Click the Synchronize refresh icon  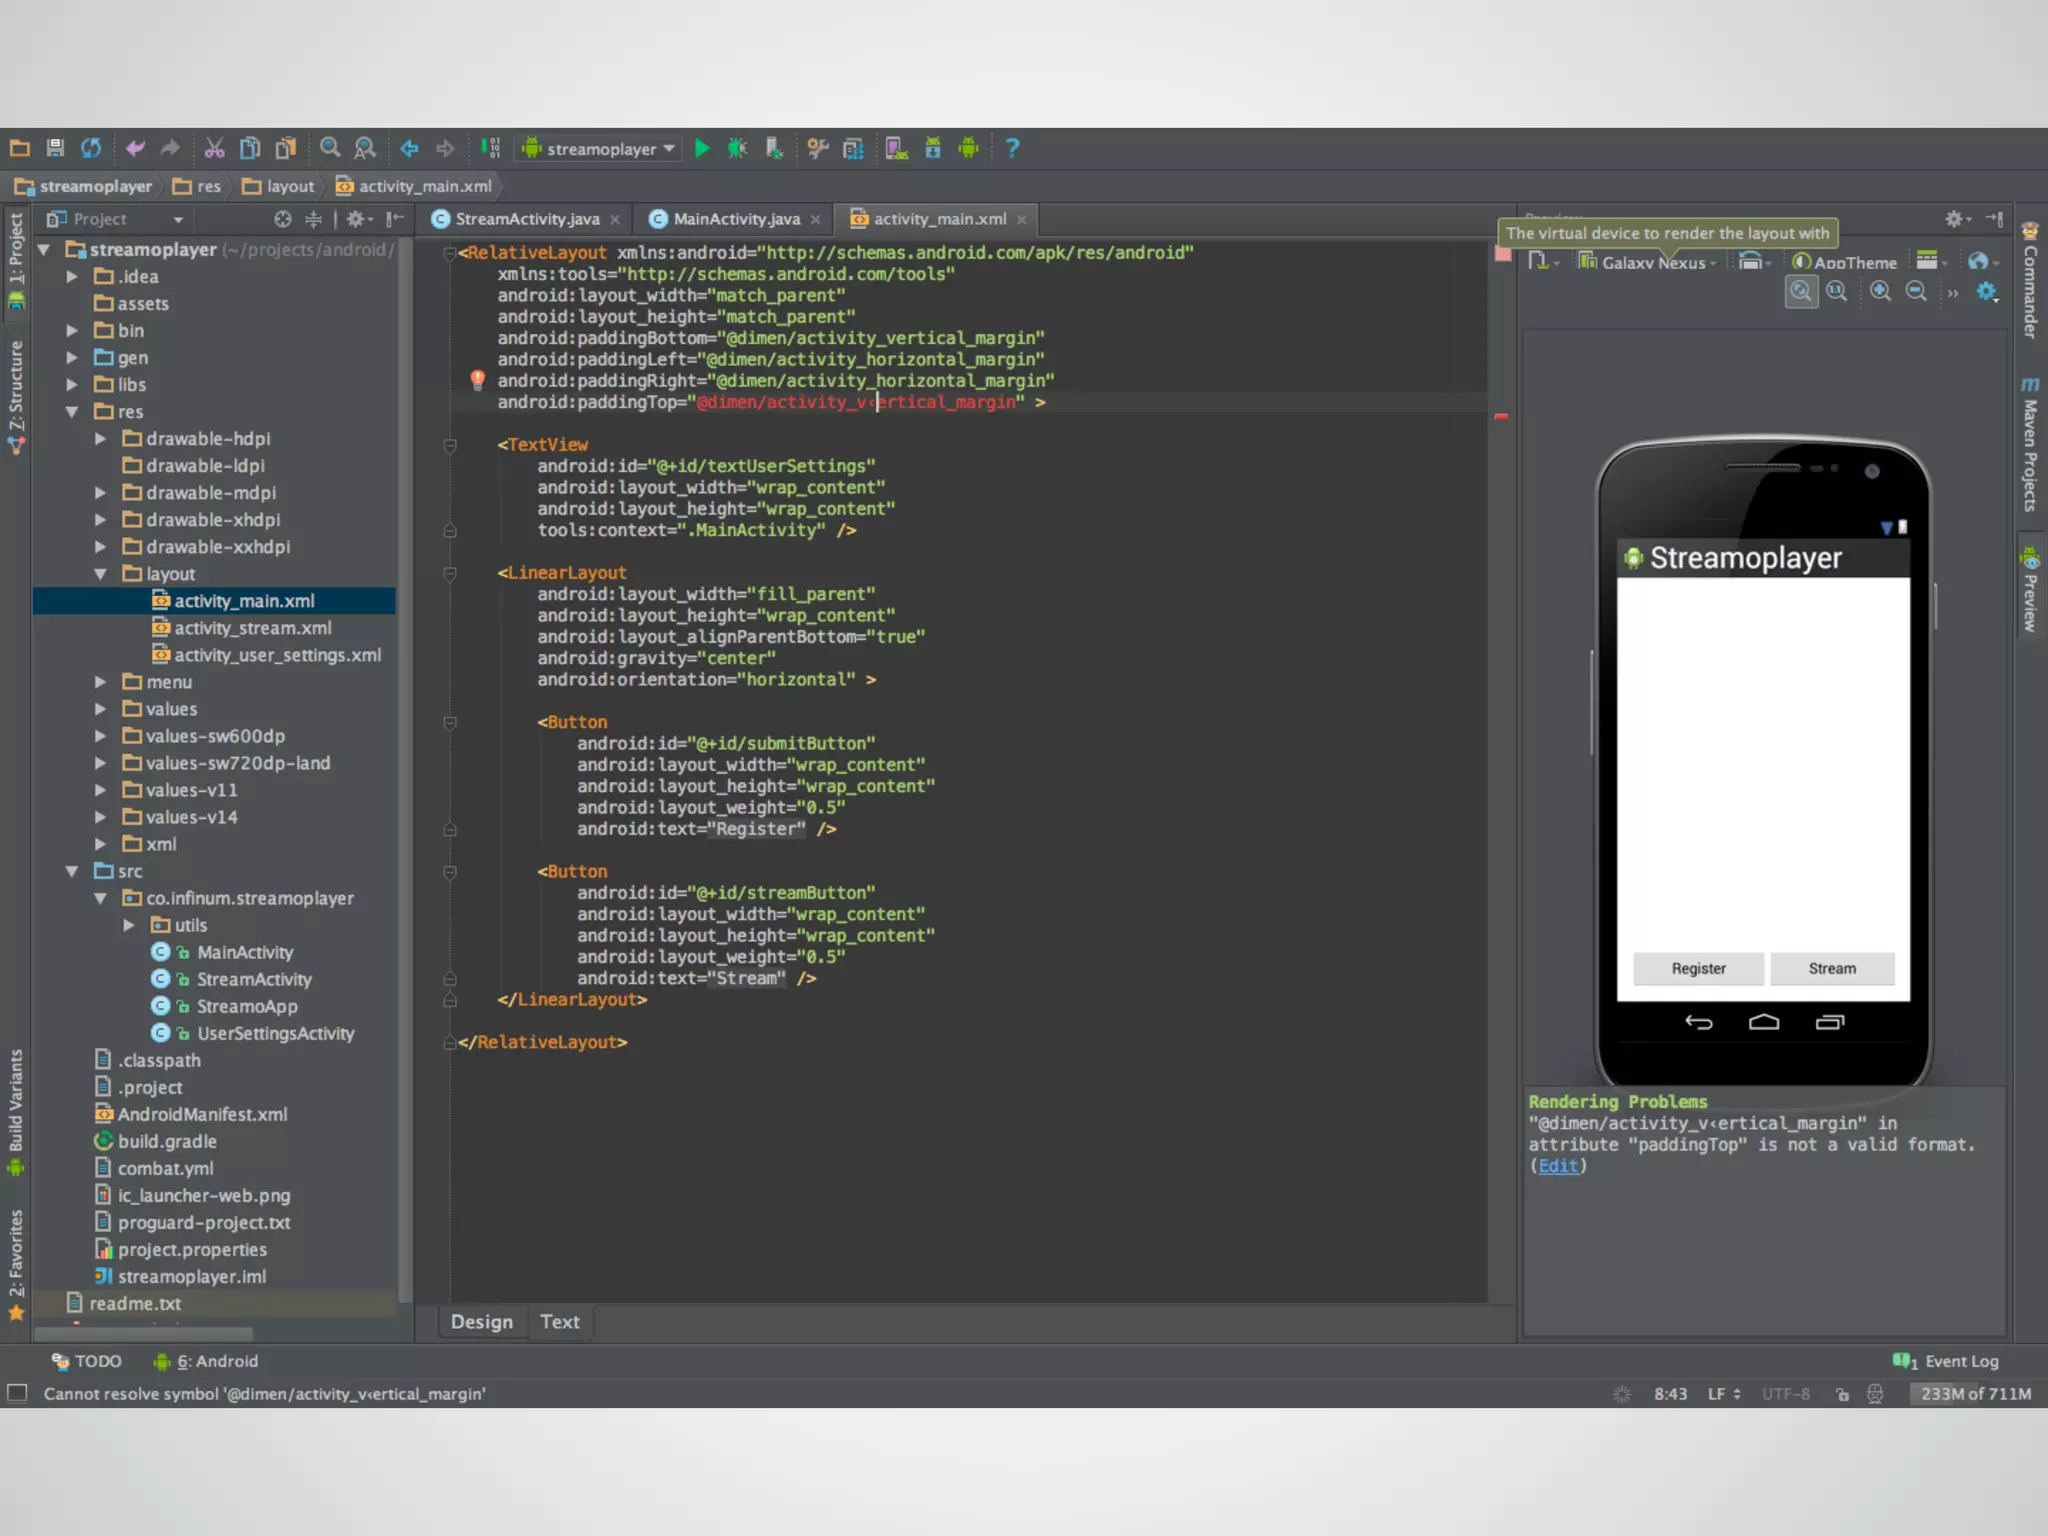91,149
